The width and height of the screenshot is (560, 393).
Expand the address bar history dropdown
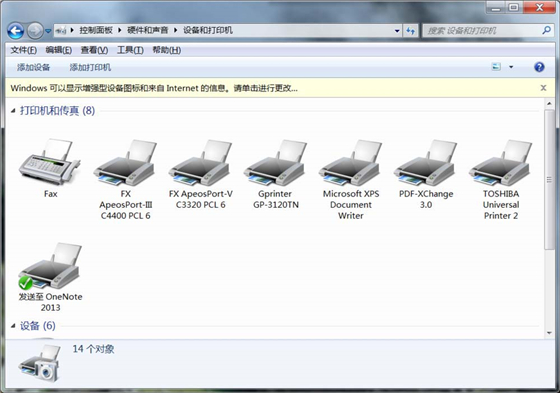pos(397,31)
